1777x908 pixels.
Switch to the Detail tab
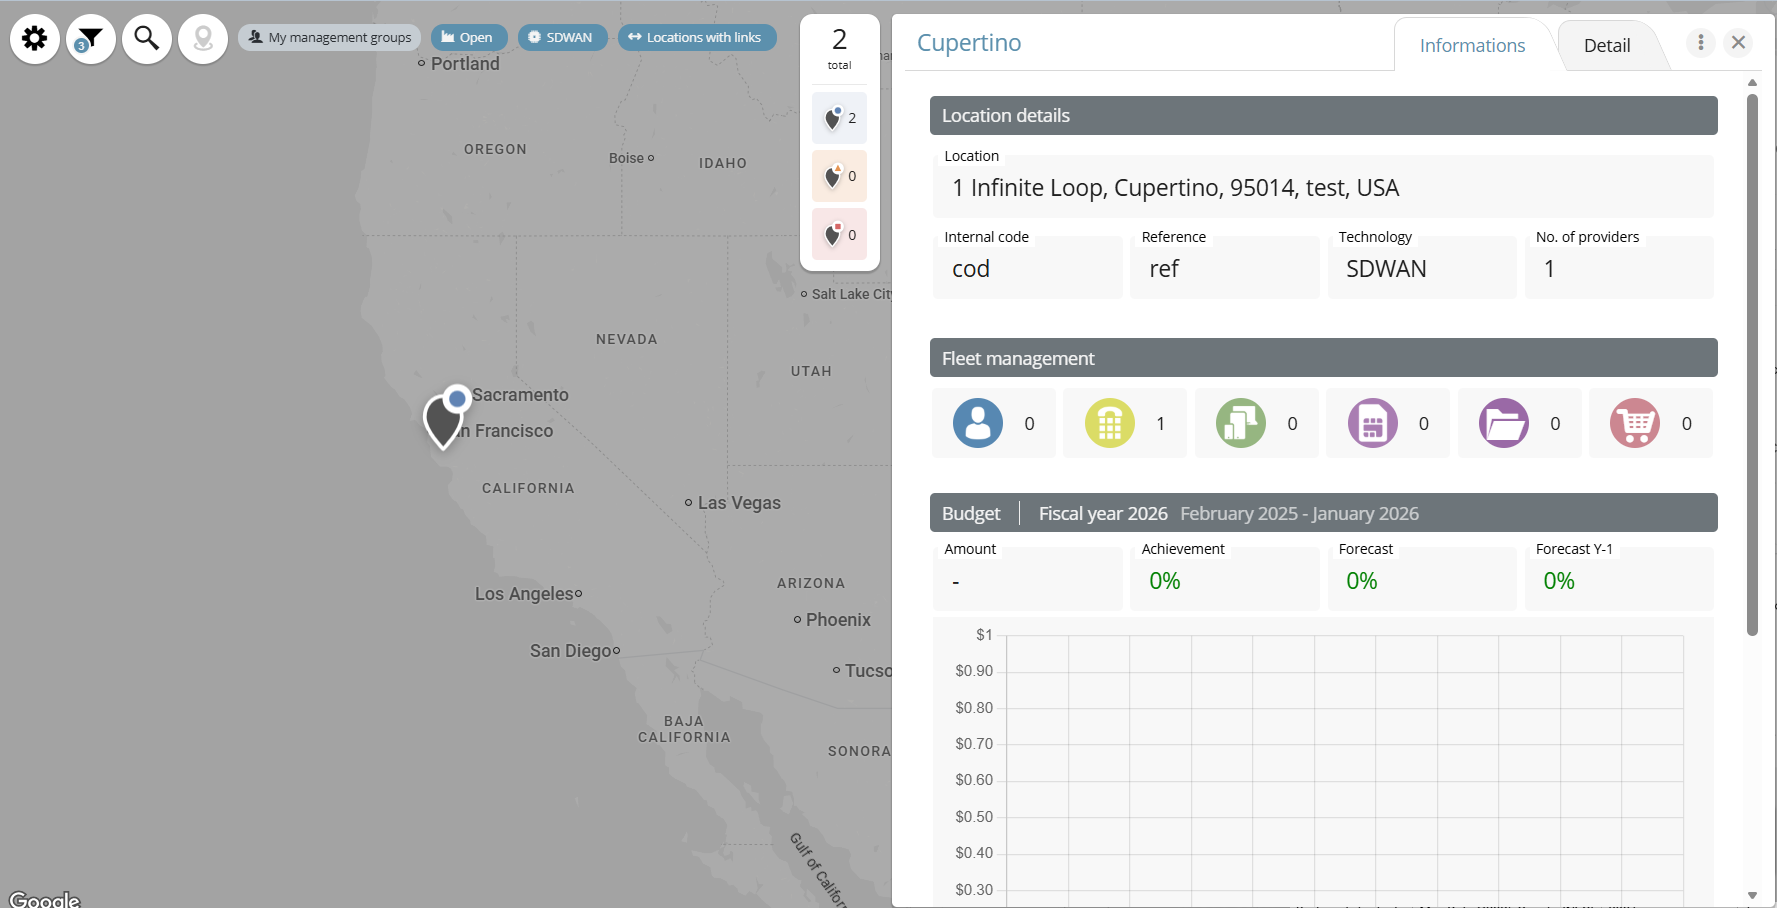[1606, 46]
